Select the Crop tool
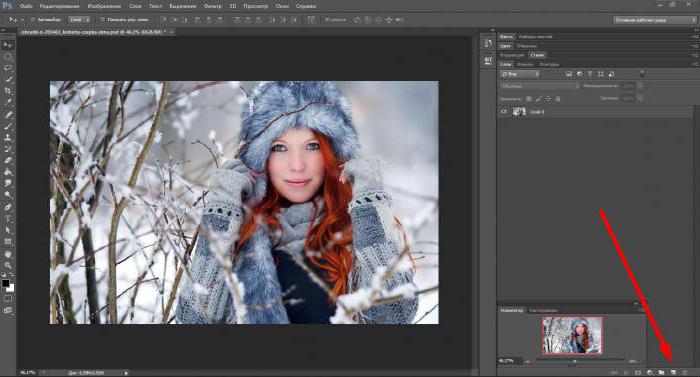 [x=8, y=91]
